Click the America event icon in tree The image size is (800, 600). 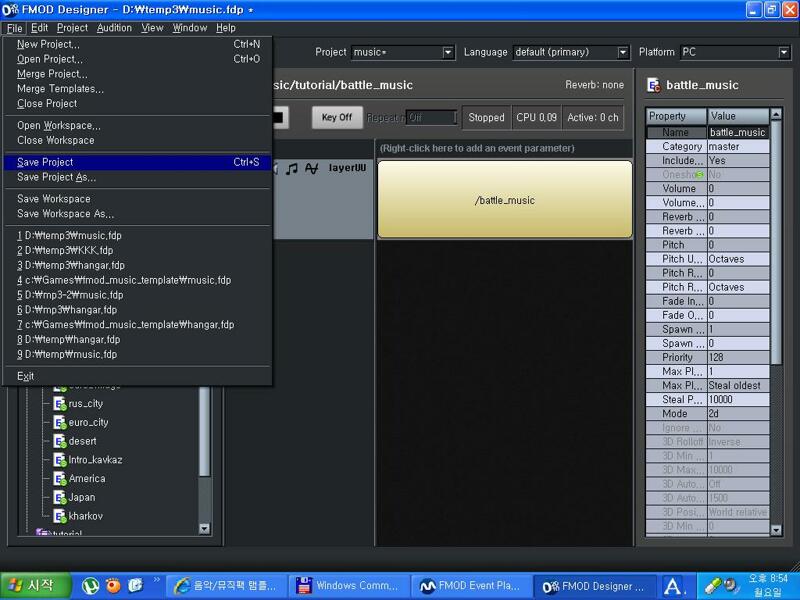60,479
